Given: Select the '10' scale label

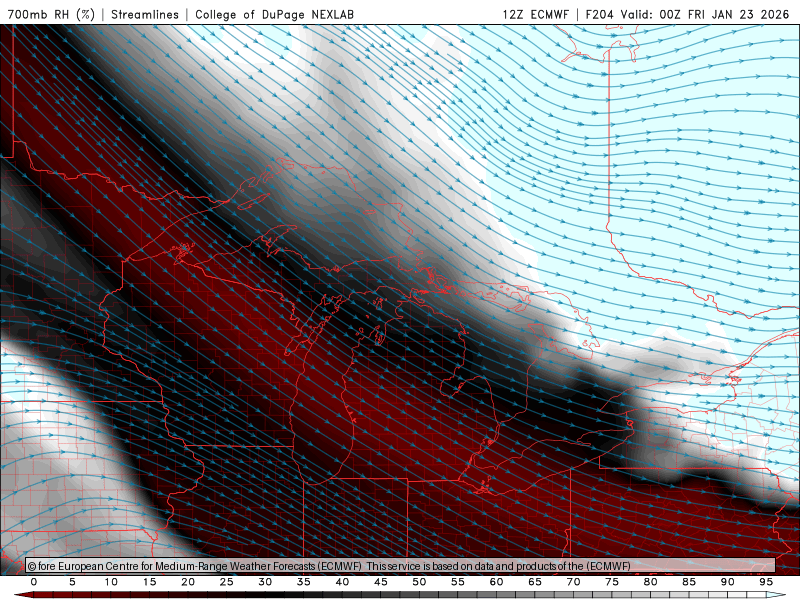Looking at the screenshot, I should [111, 582].
